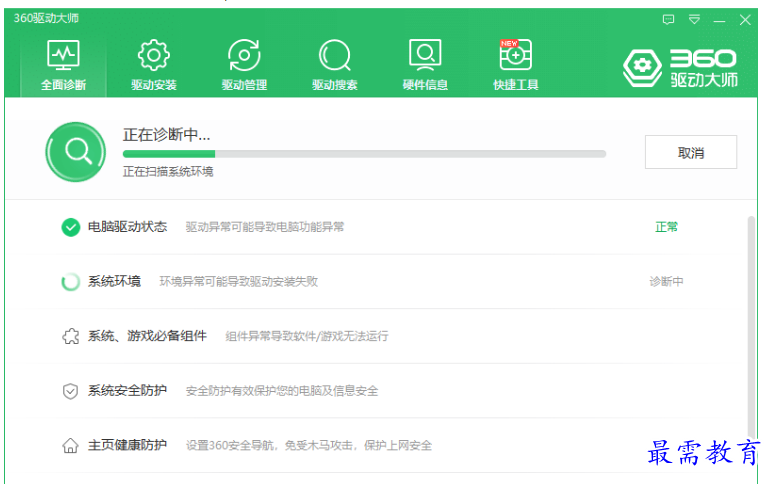Click description 安全防护有效保护您的电脑及信息安全

[282, 391]
